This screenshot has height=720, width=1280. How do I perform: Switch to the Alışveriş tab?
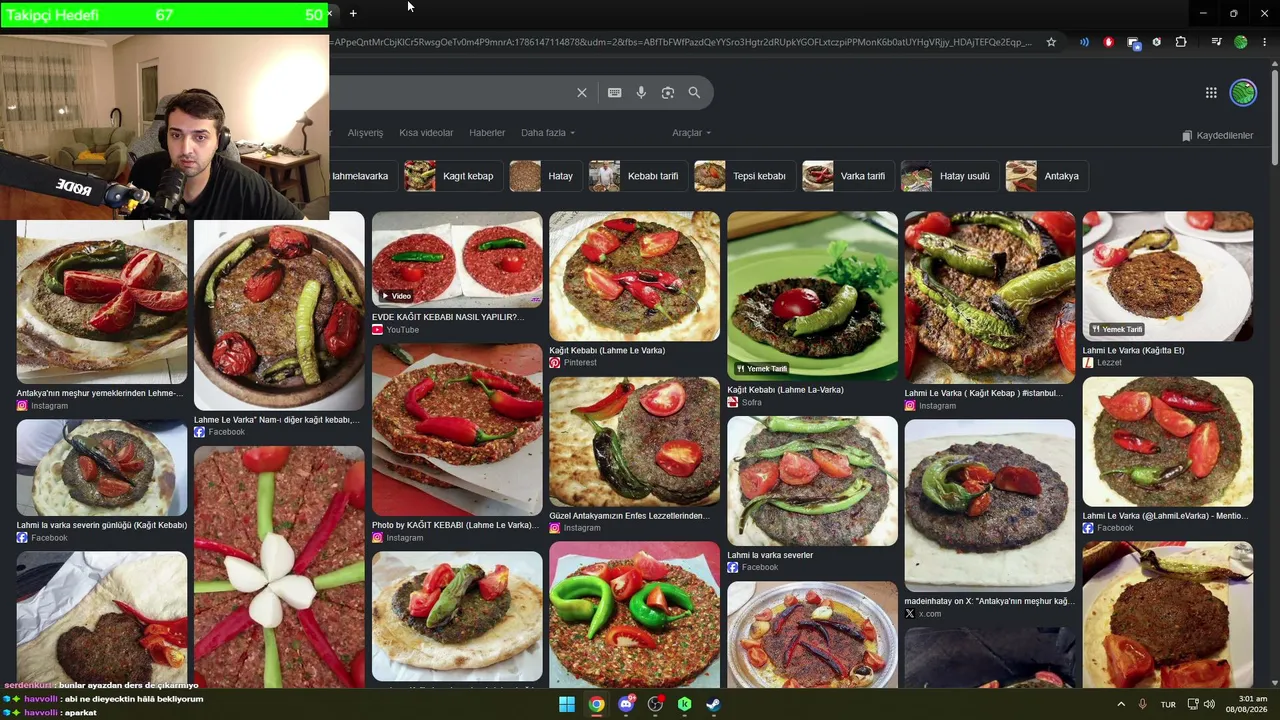365,133
